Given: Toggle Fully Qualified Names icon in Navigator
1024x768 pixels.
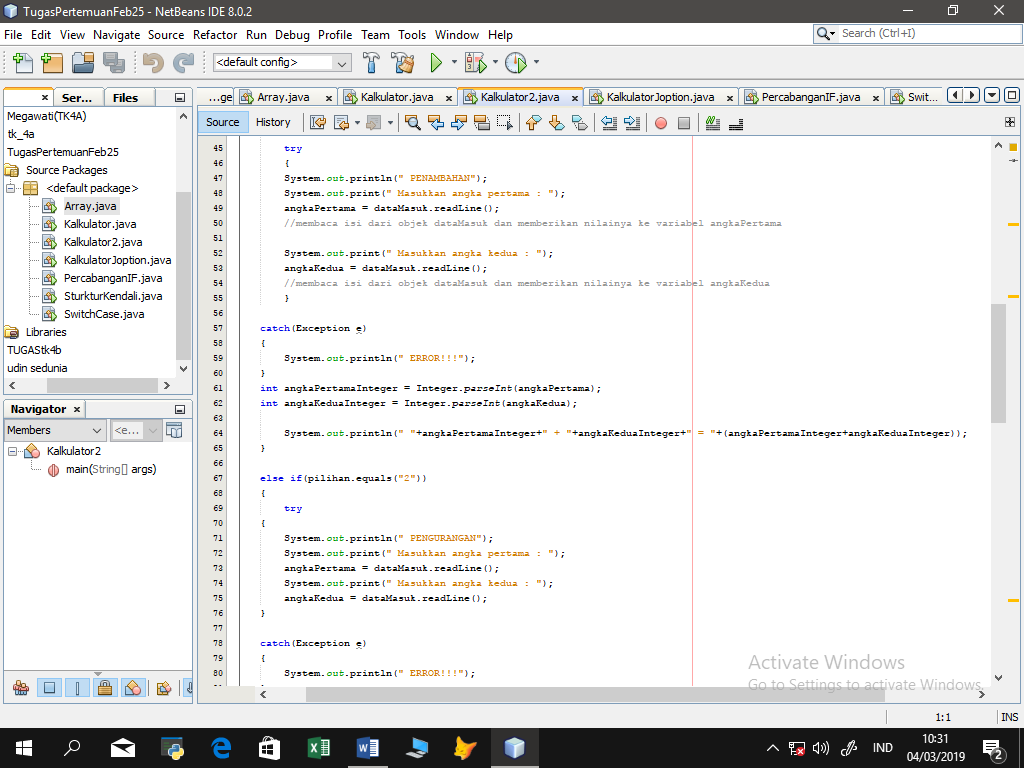Looking at the screenshot, I should [164, 688].
